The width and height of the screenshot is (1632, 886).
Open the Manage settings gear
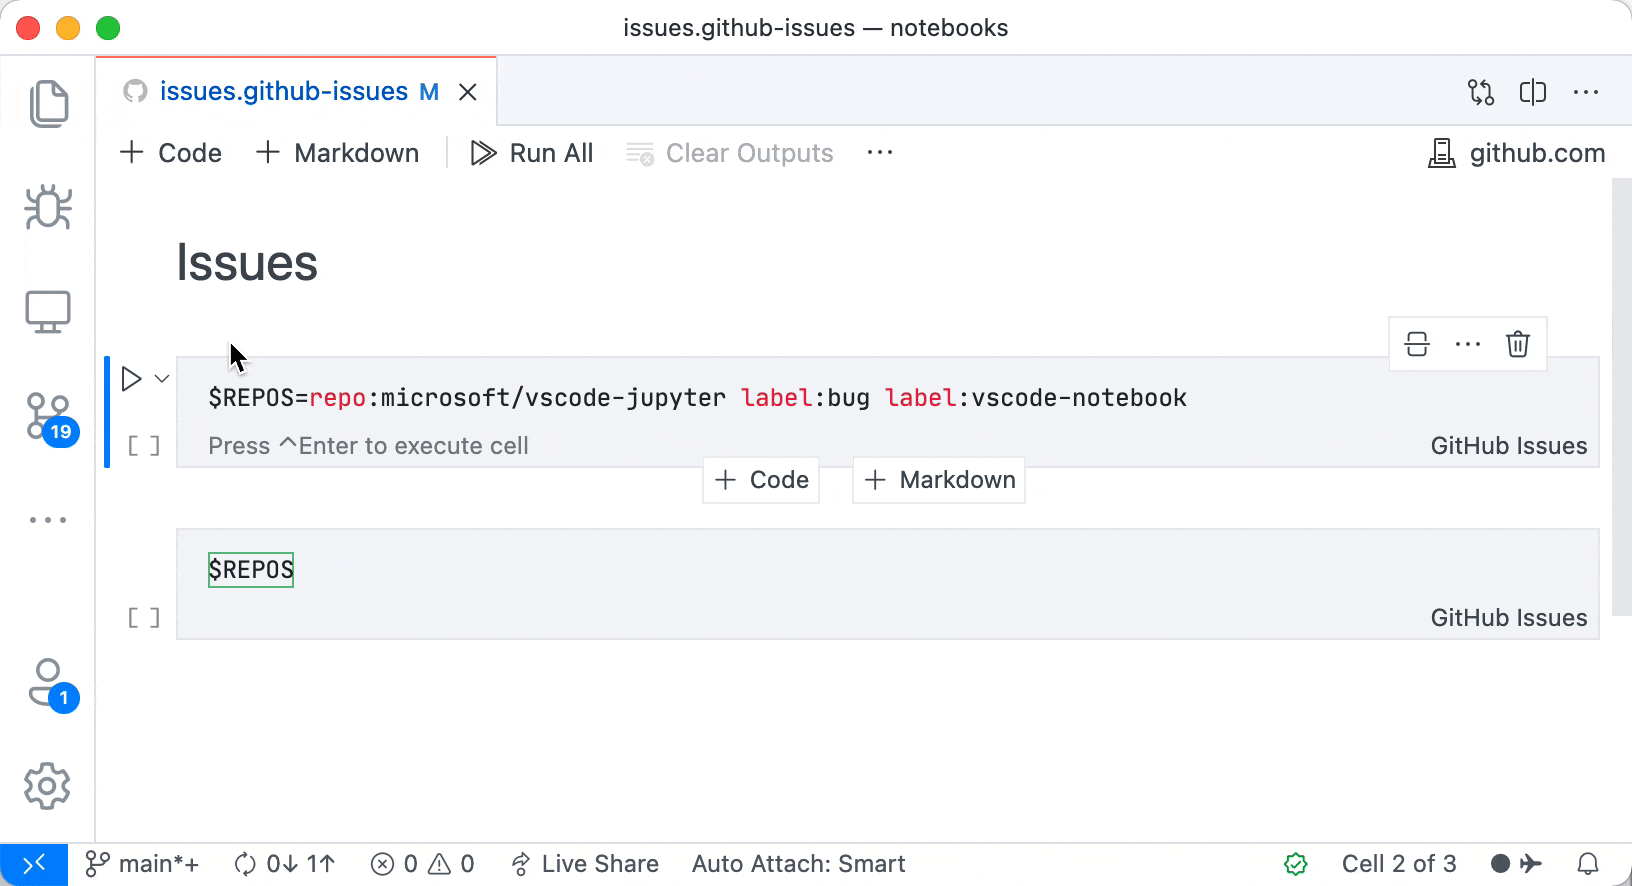[48, 787]
